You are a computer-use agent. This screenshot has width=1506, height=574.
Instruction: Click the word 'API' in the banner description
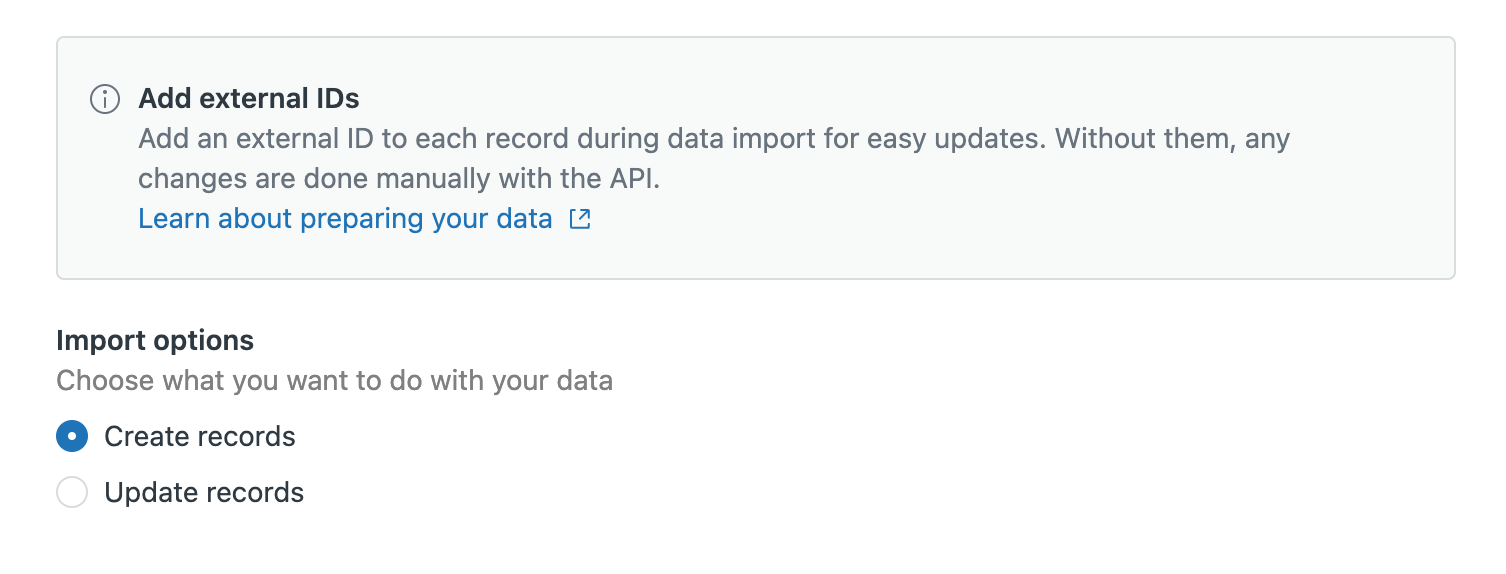pos(631,179)
